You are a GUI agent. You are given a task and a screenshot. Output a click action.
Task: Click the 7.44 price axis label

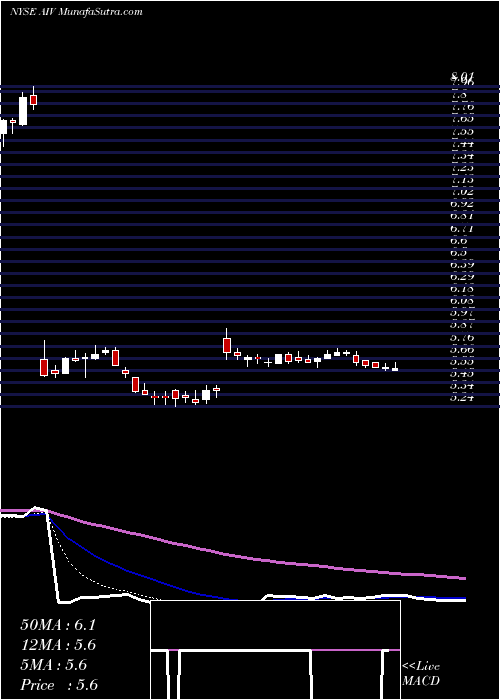point(462,144)
